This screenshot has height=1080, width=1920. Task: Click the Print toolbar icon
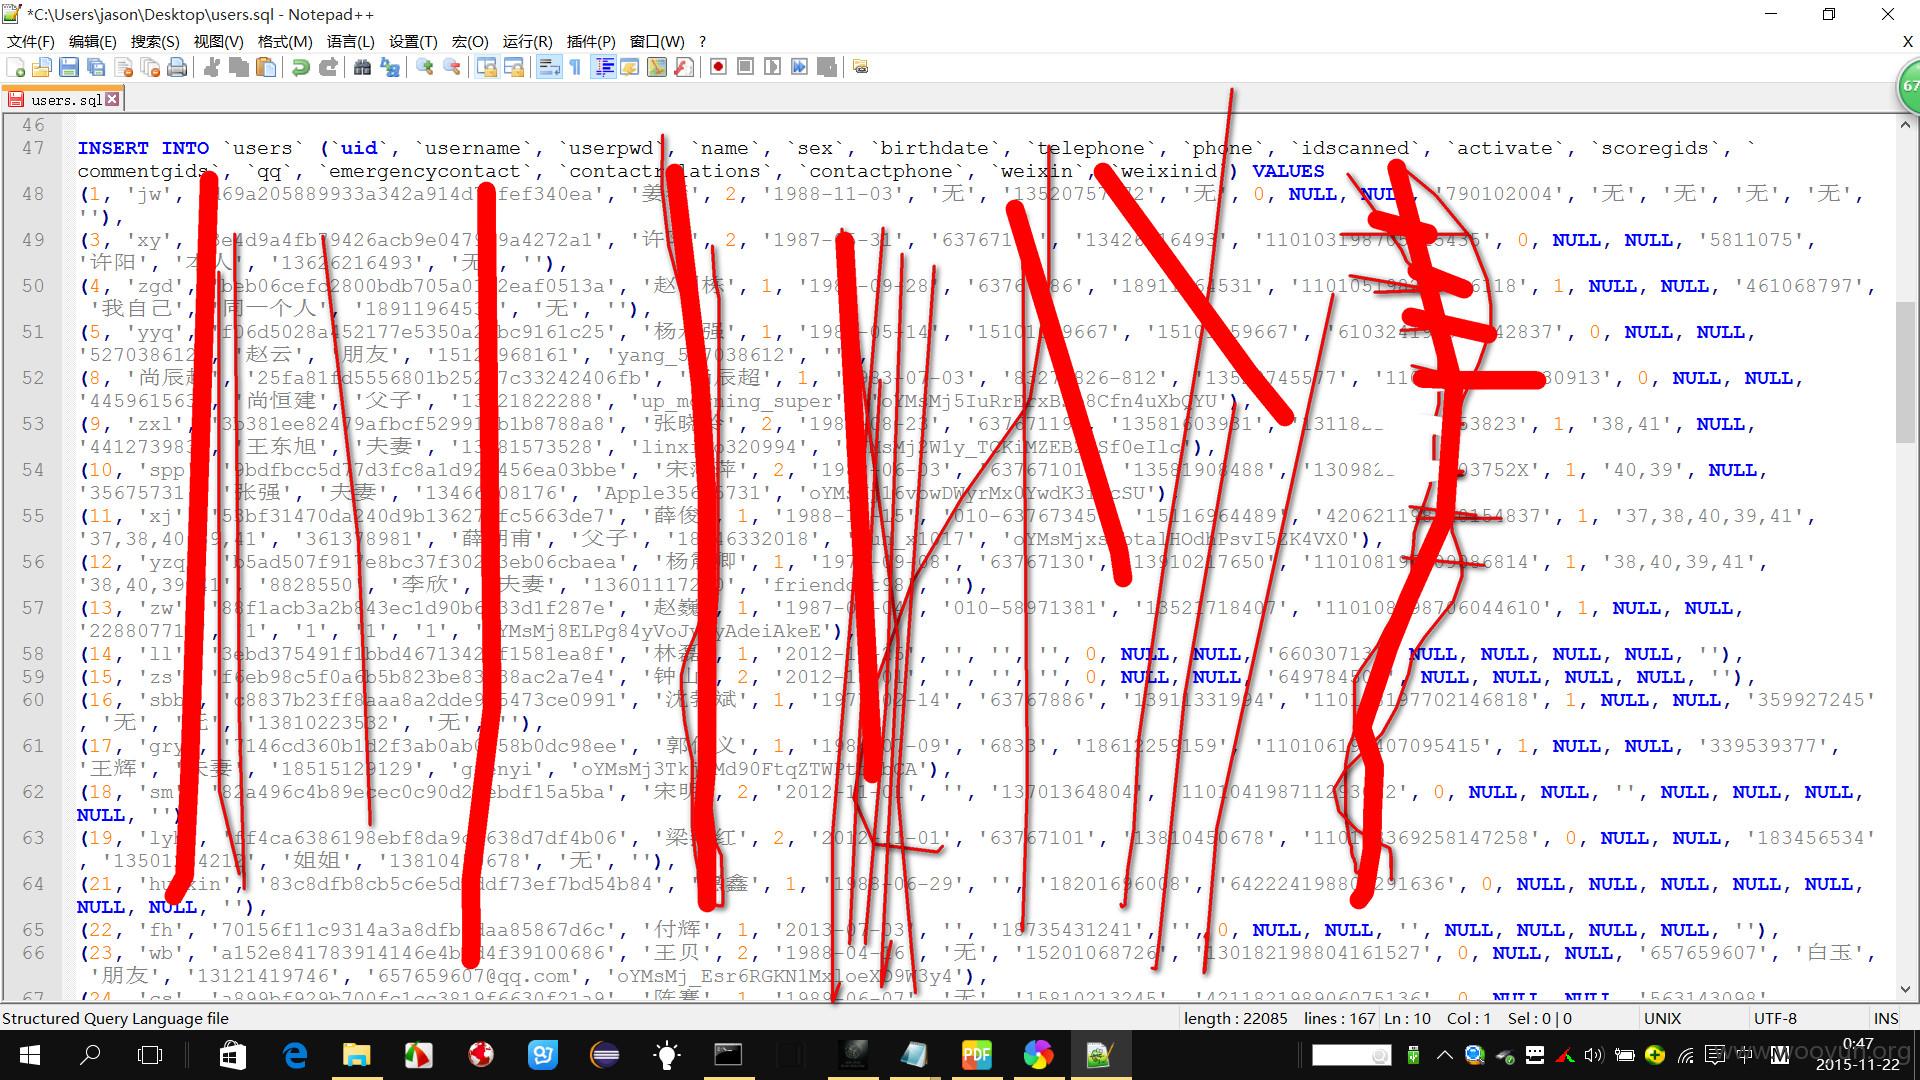point(177,67)
